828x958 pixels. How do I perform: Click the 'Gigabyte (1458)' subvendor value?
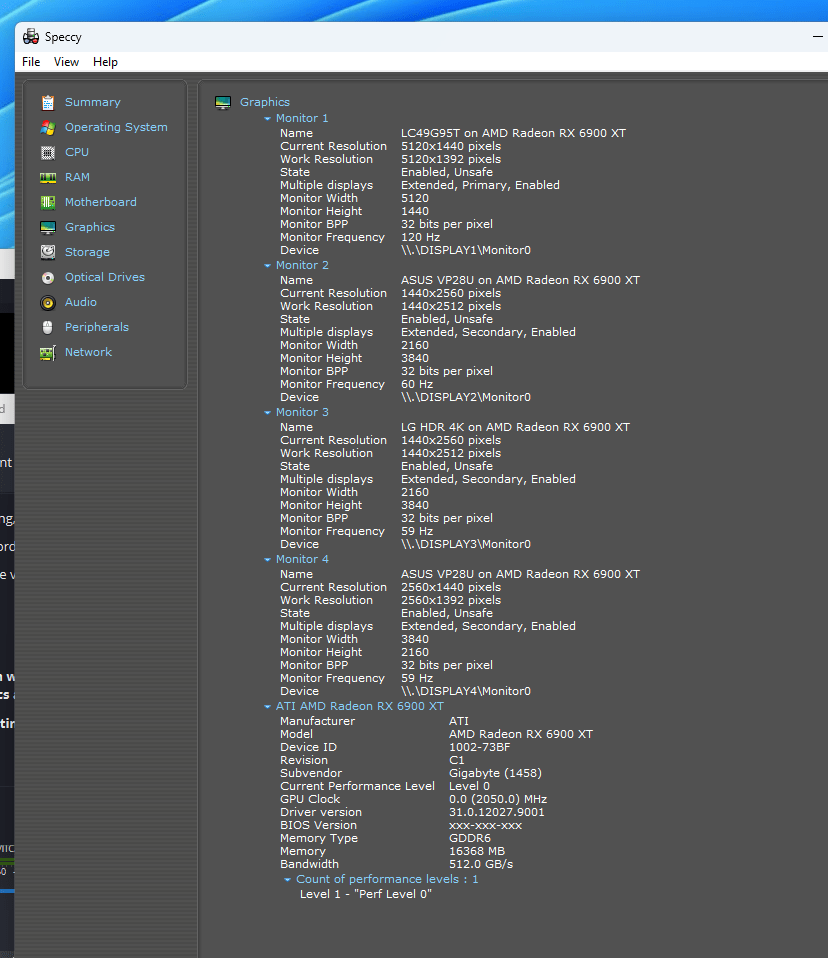495,773
